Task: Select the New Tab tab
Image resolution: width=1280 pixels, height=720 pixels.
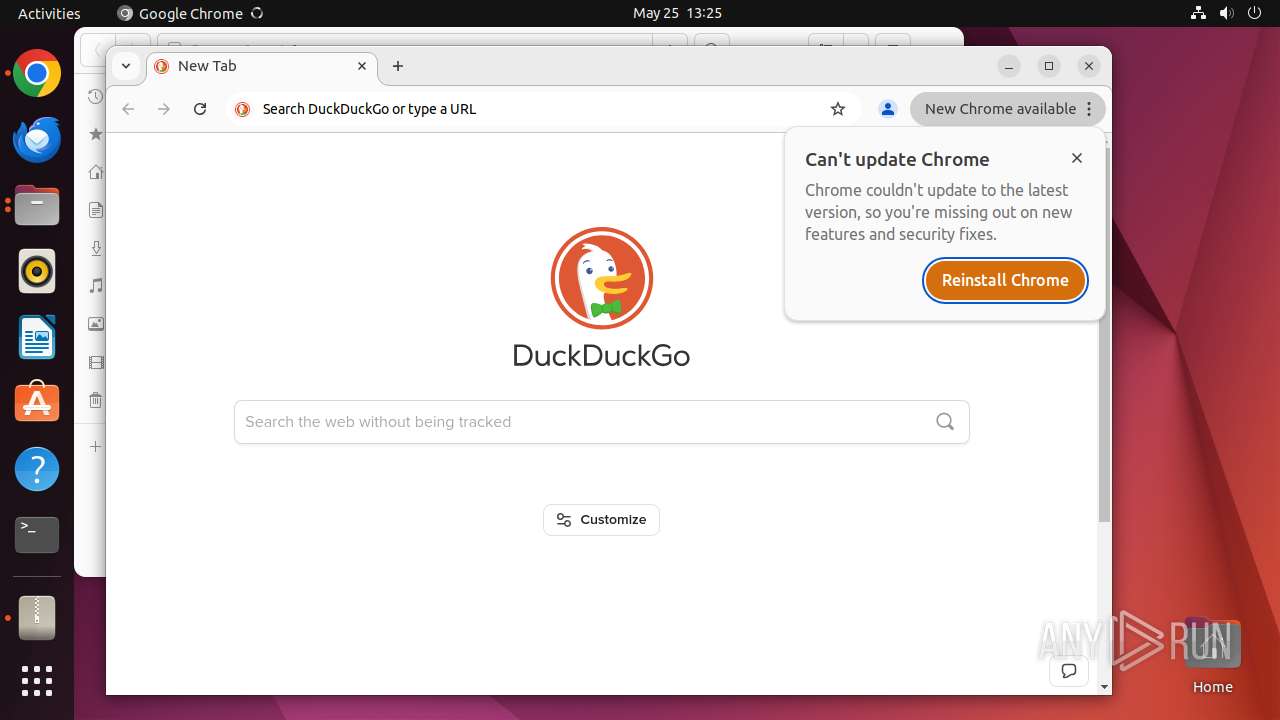Action: tap(262, 66)
